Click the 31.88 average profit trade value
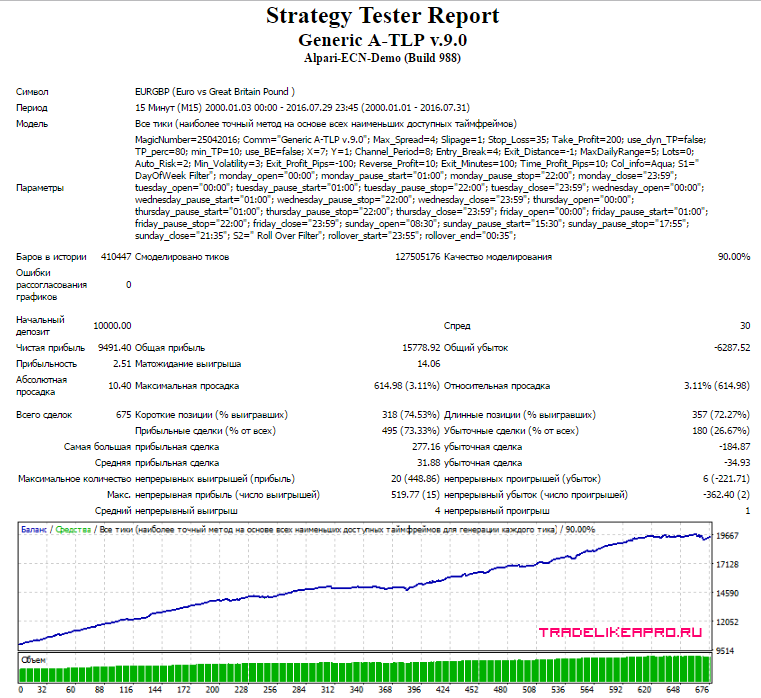This screenshot has height=698, width=761. click(429, 463)
